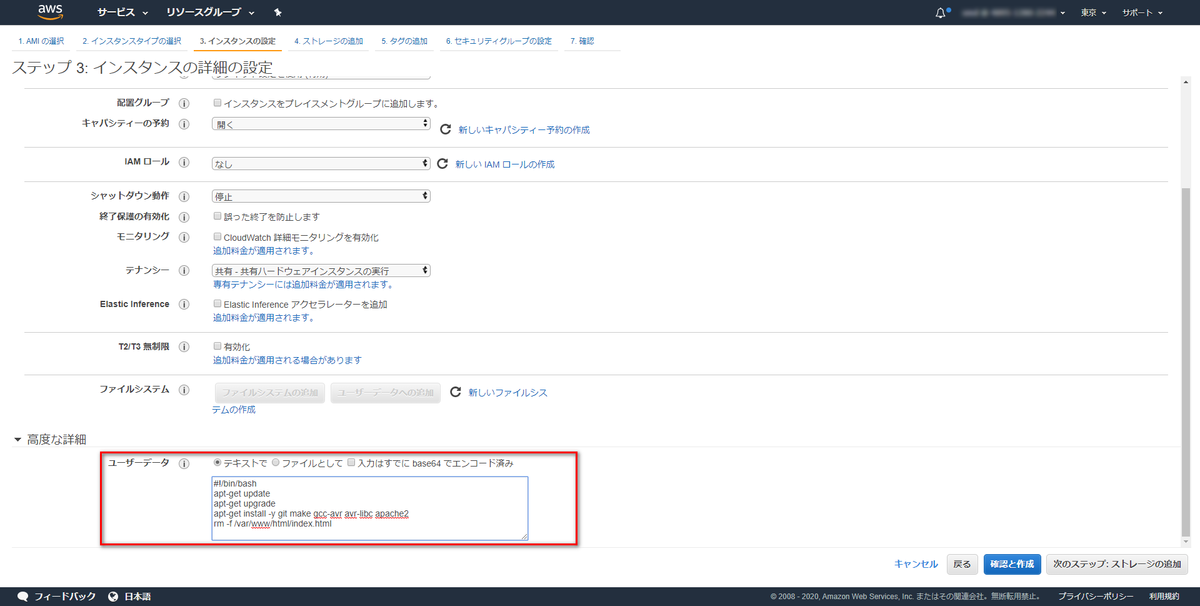Open 新しいキャパシティー予約の作成 link
Screen dimensions: 1200x606
524,130
